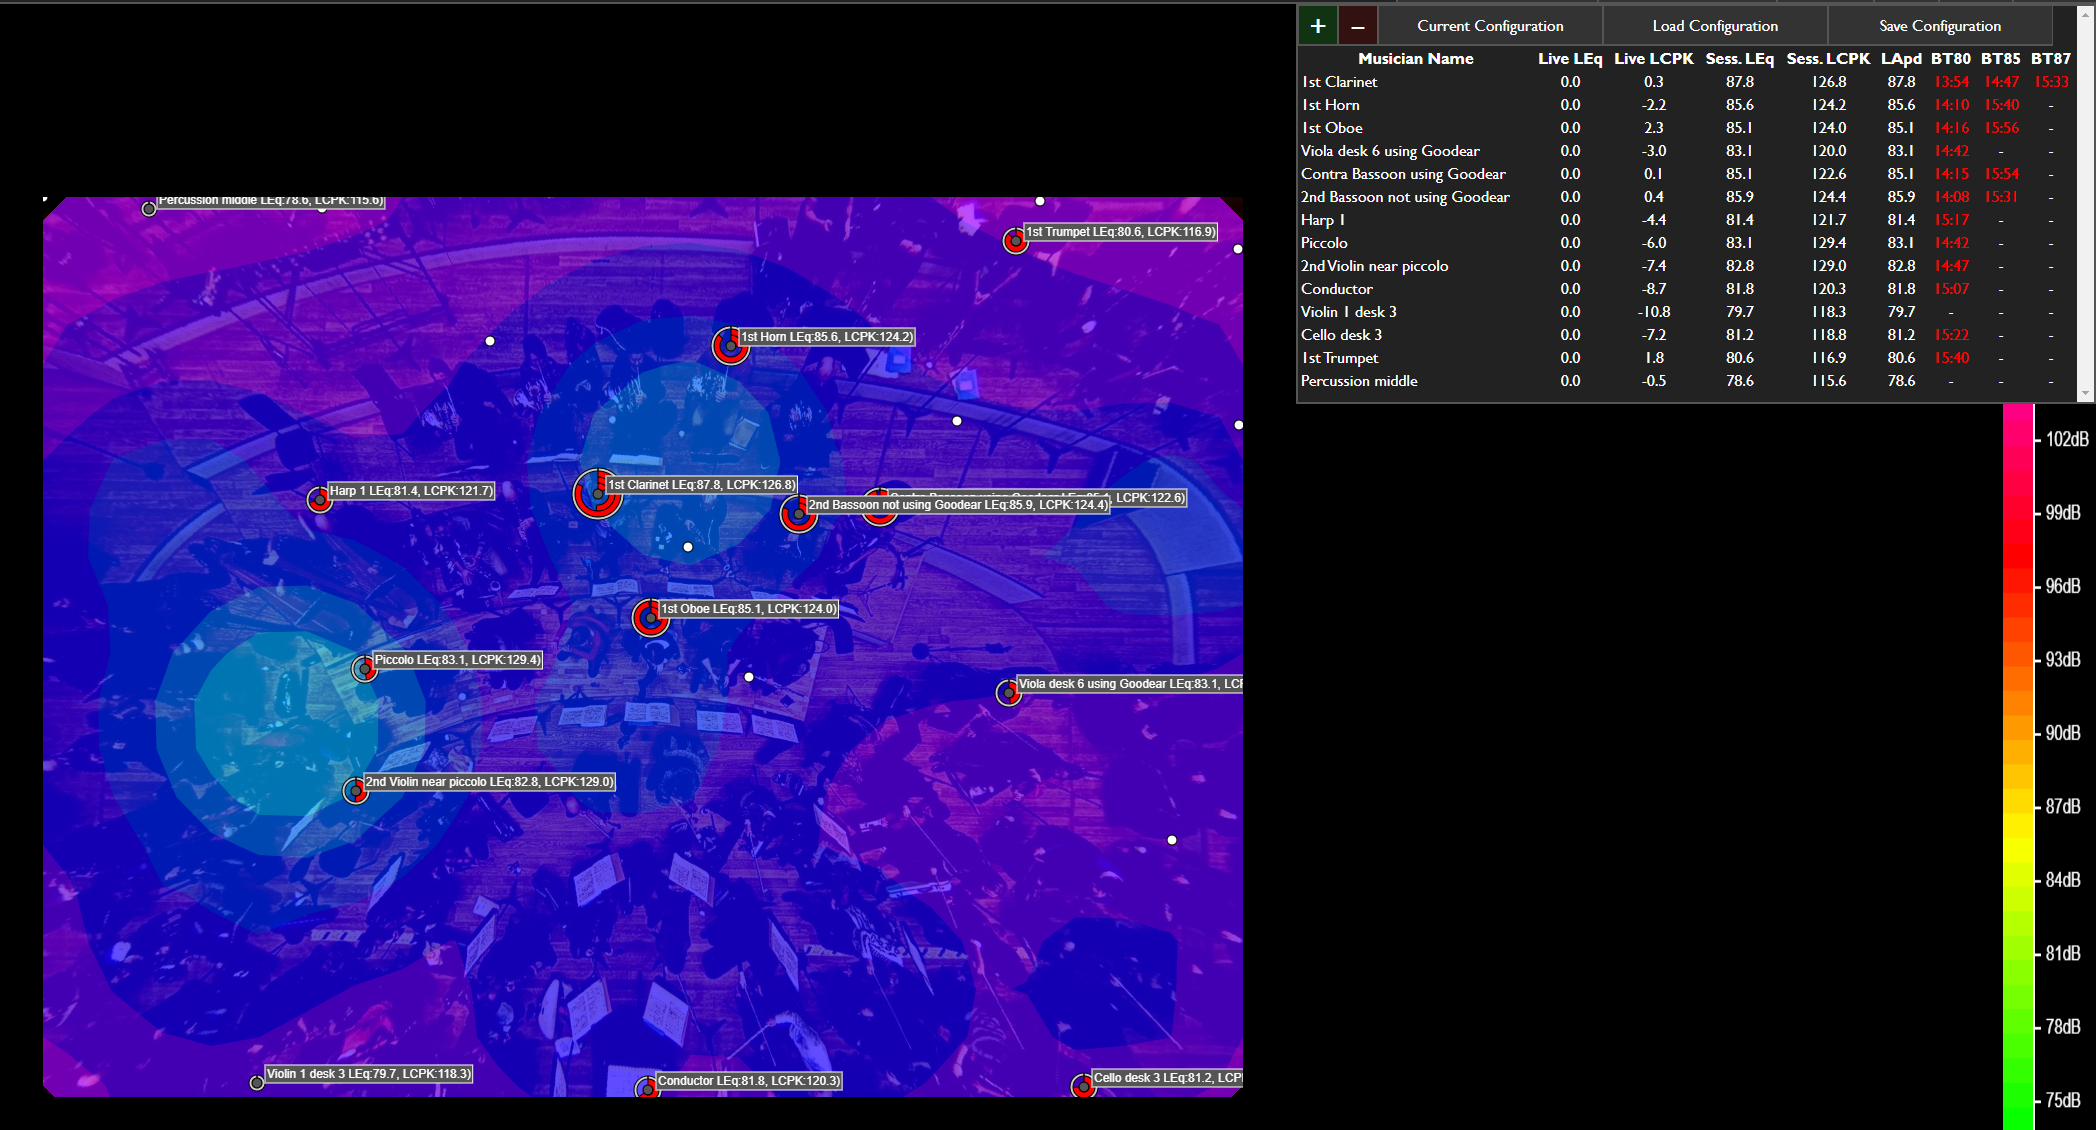Select the Cello desk 3 table row
This screenshot has height=1130, width=2096.
pyautogui.click(x=1686, y=335)
